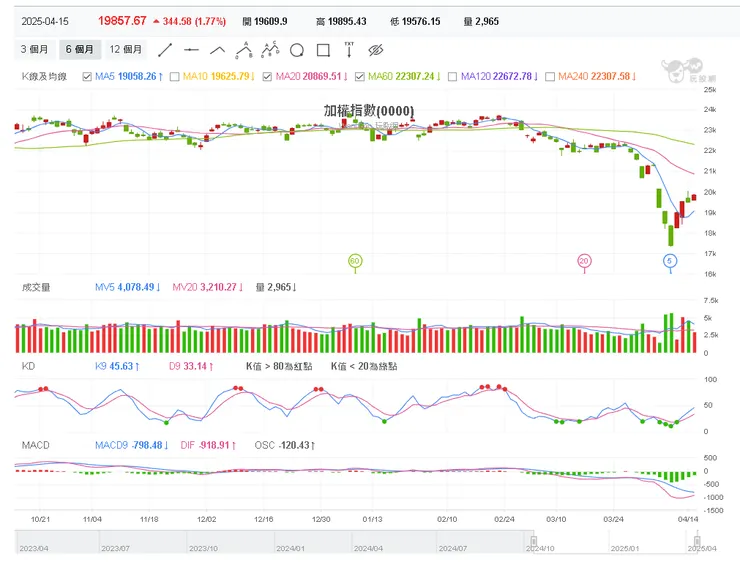The width and height of the screenshot is (740, 562).
Task: Select the TXT text annotation tool
Action: 349,48
